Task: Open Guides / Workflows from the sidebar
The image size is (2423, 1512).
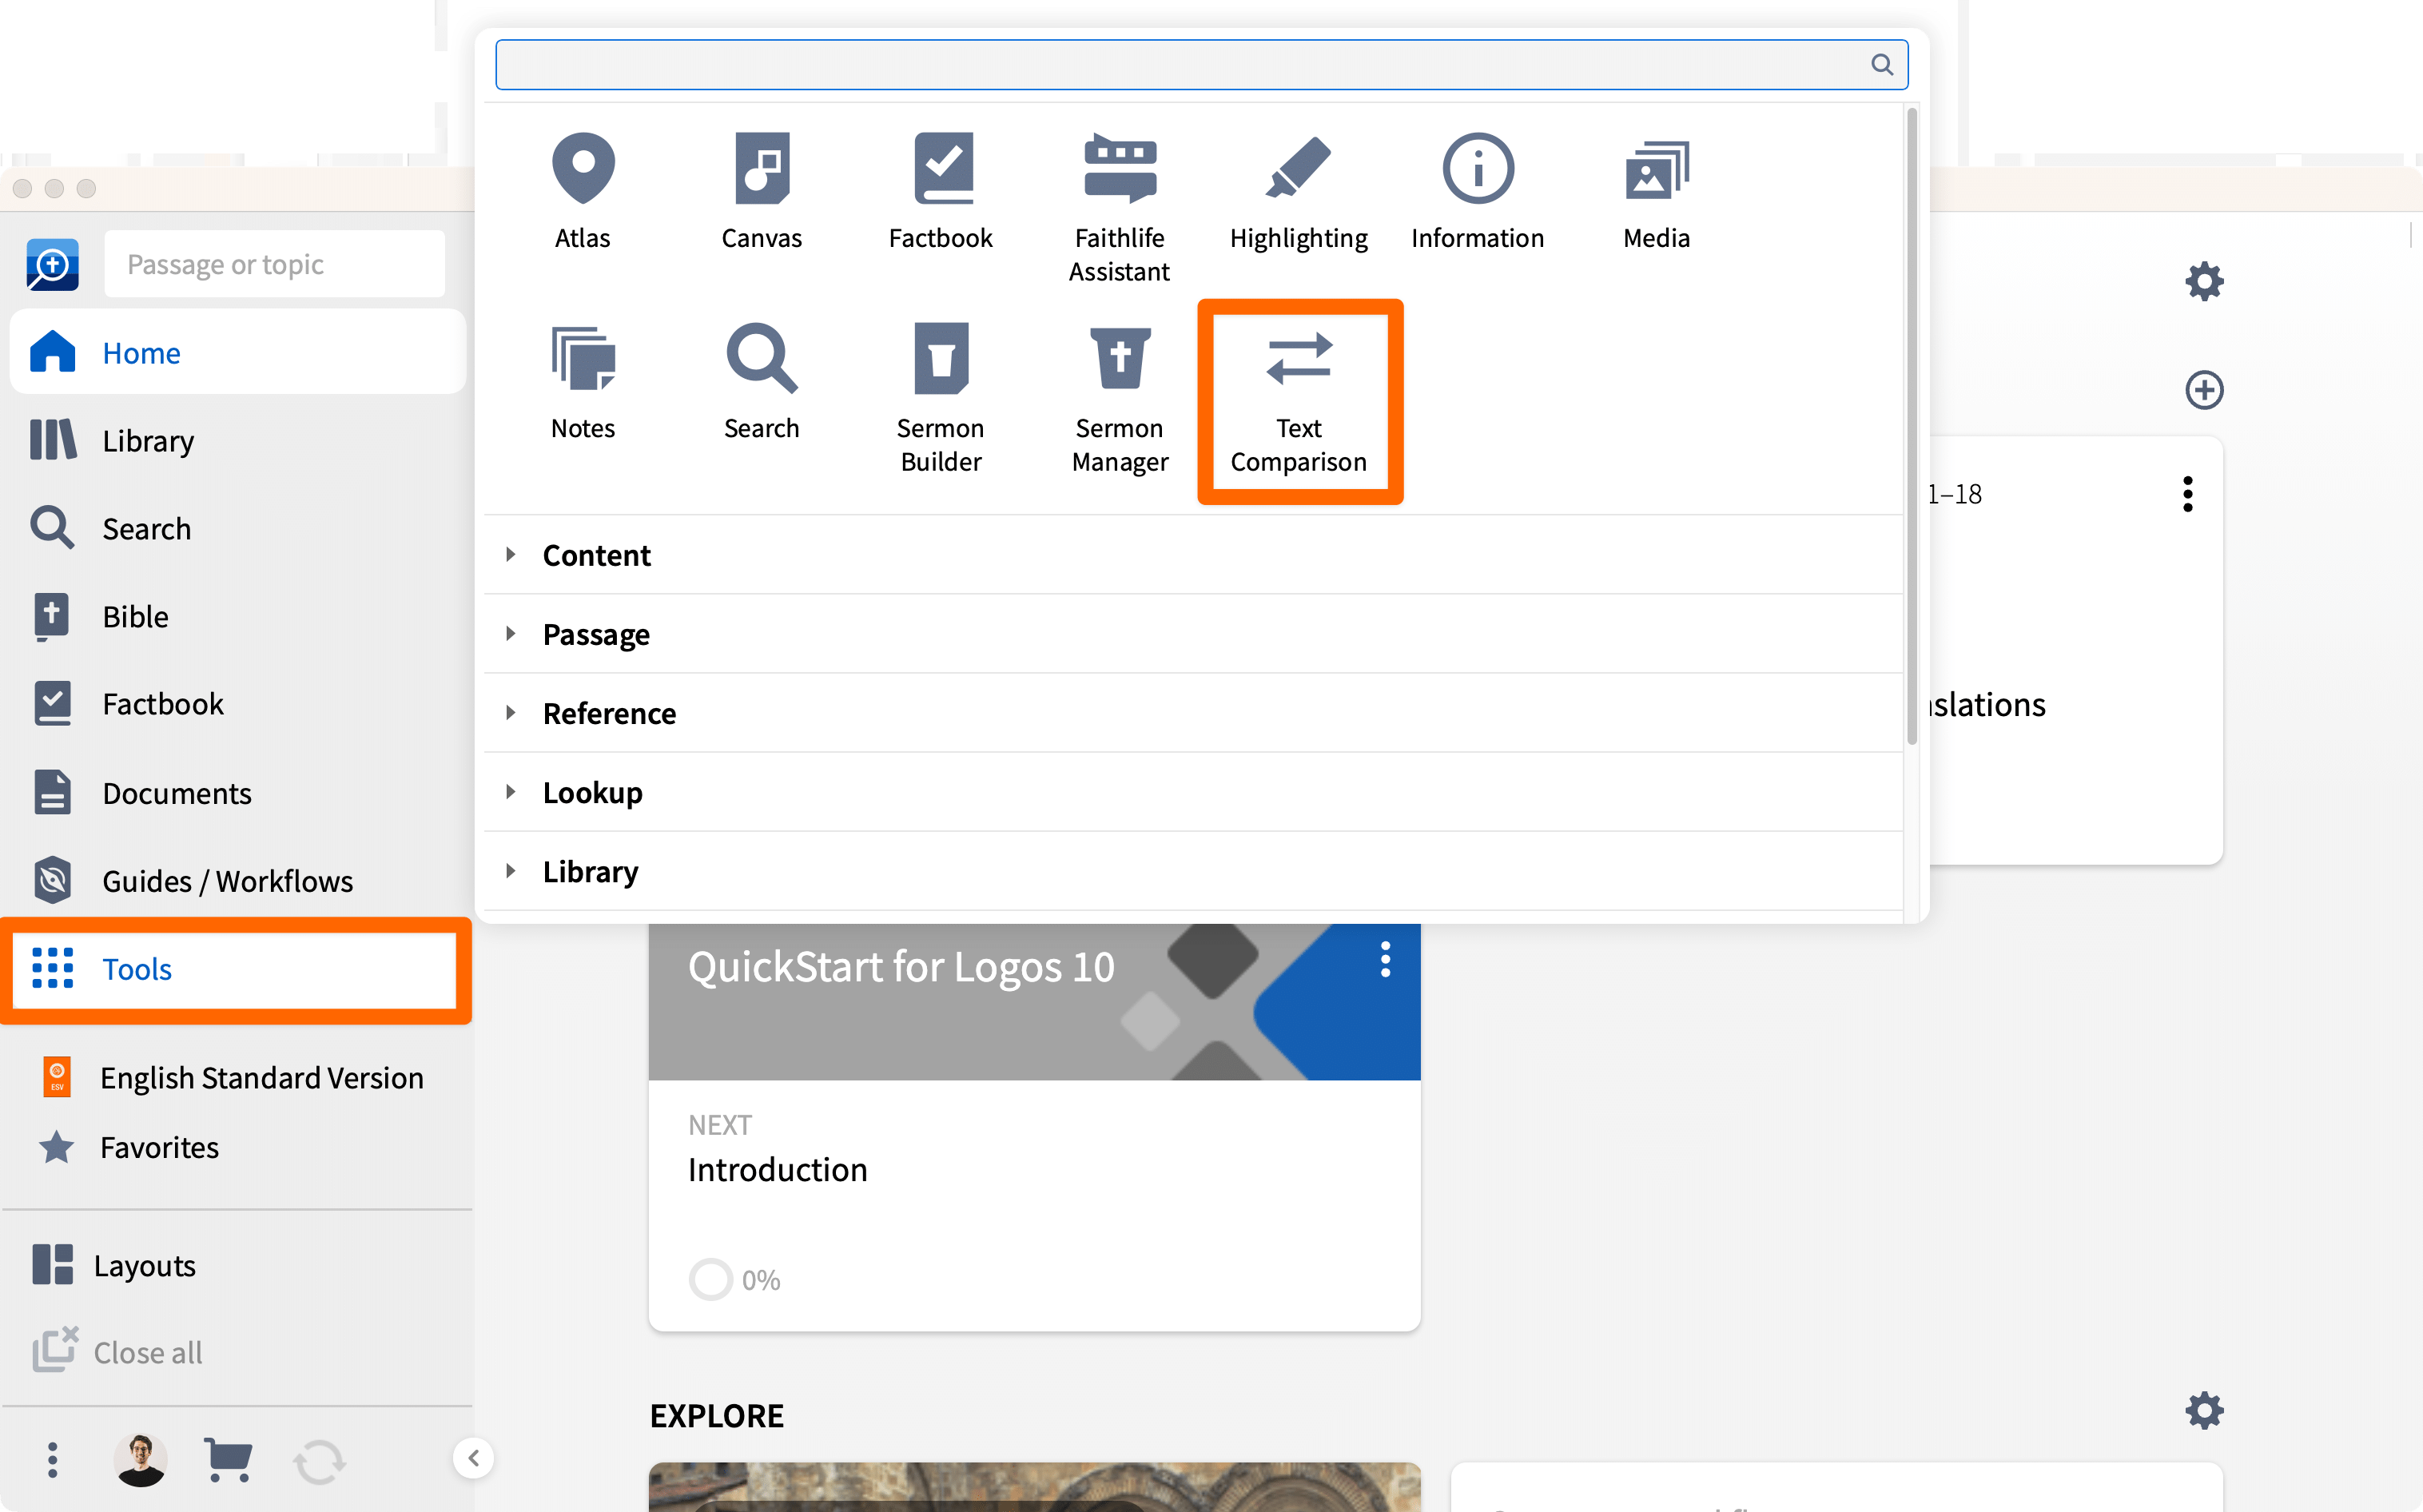Action: (x=238, y=881)
